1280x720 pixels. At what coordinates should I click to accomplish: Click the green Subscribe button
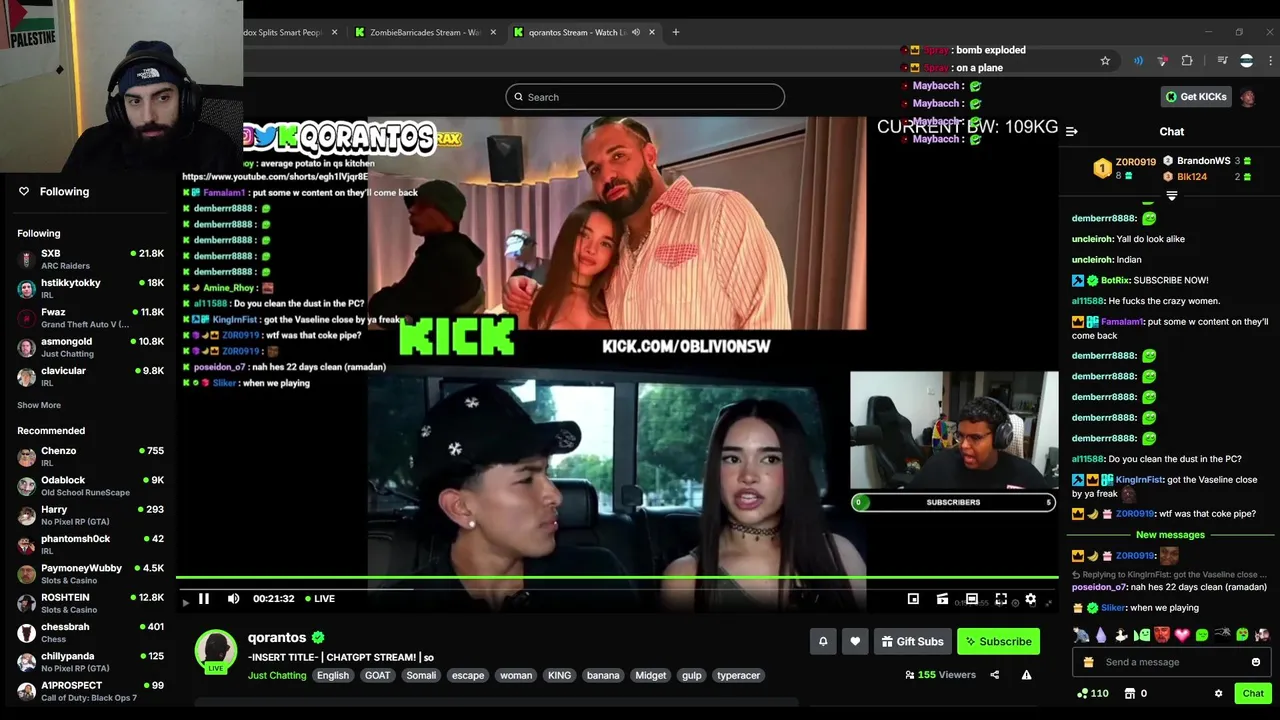(998, 641)
